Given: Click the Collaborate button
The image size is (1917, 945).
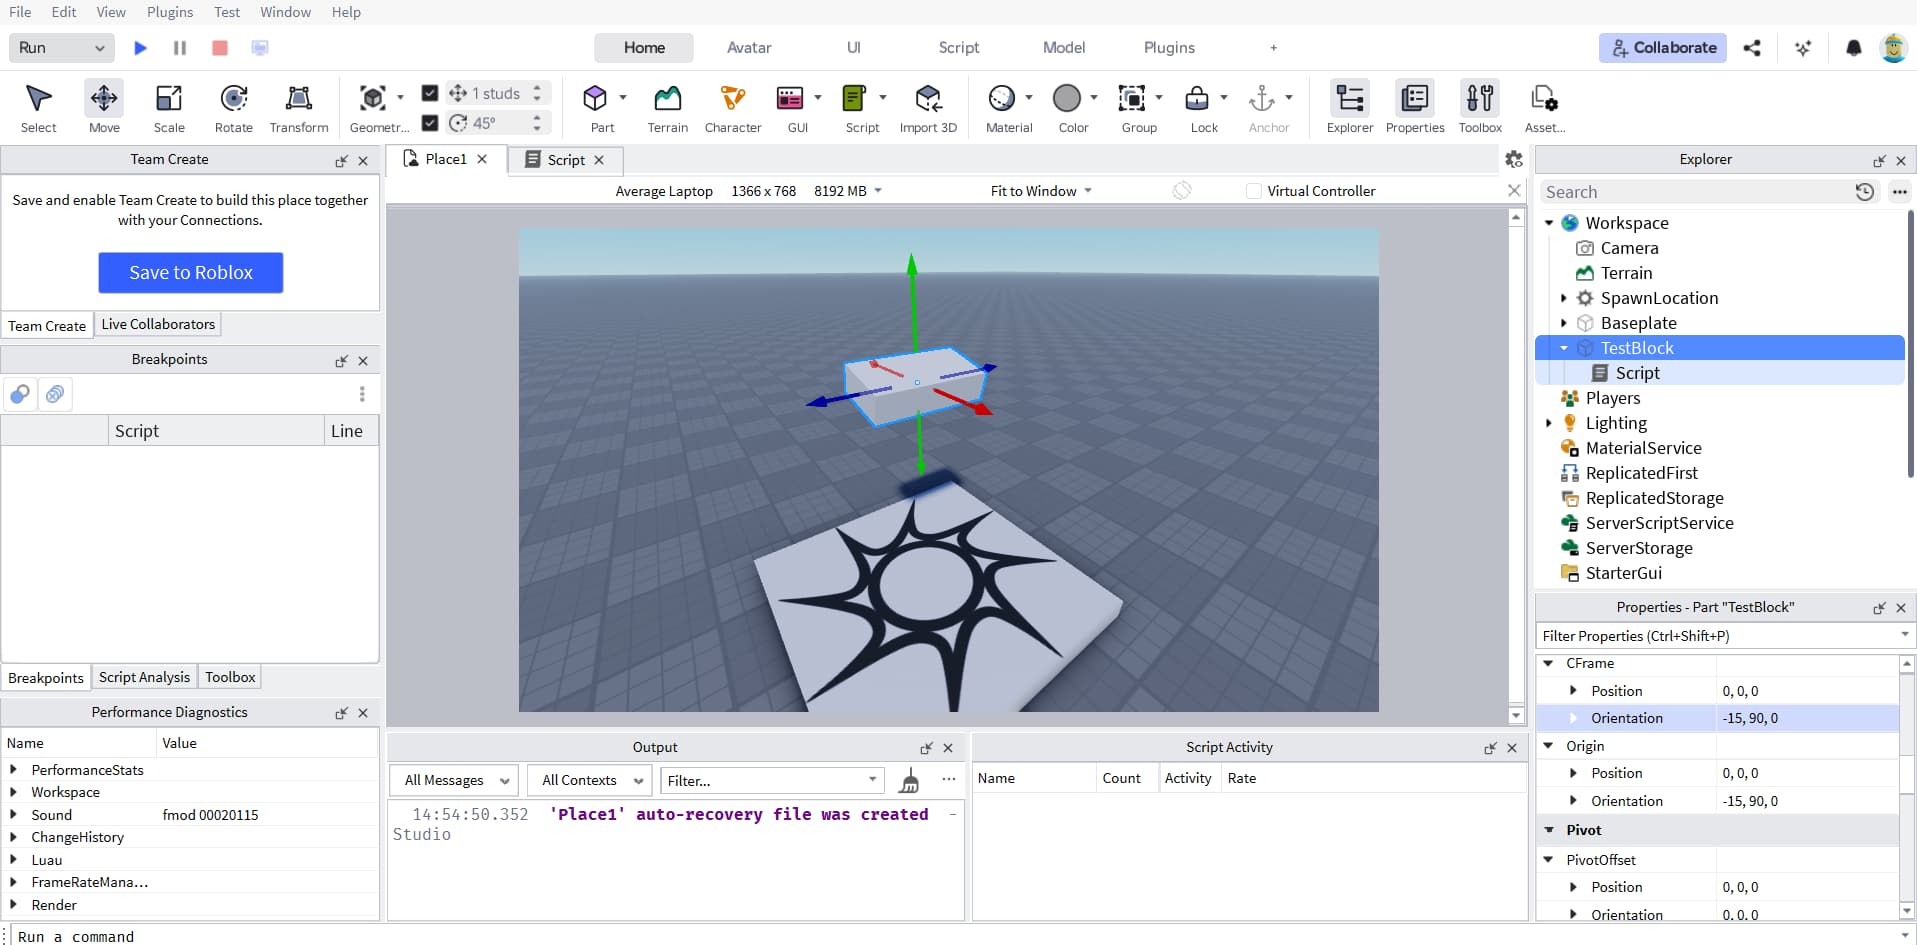Looking at the screenshot, I should [x=1662, y=47].
